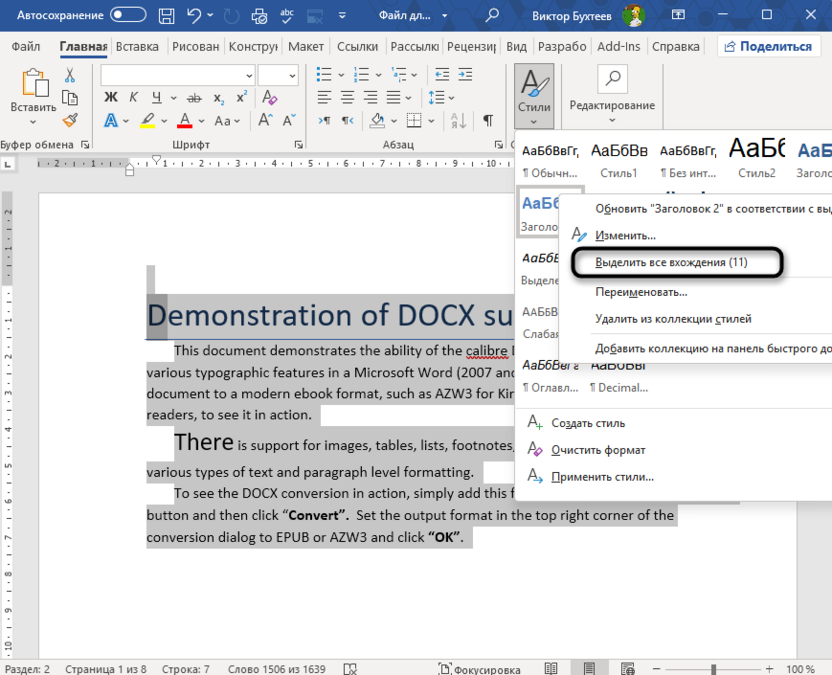832x675 pixels.
Task: Apply subscript formatting
Action: [219, 97]
